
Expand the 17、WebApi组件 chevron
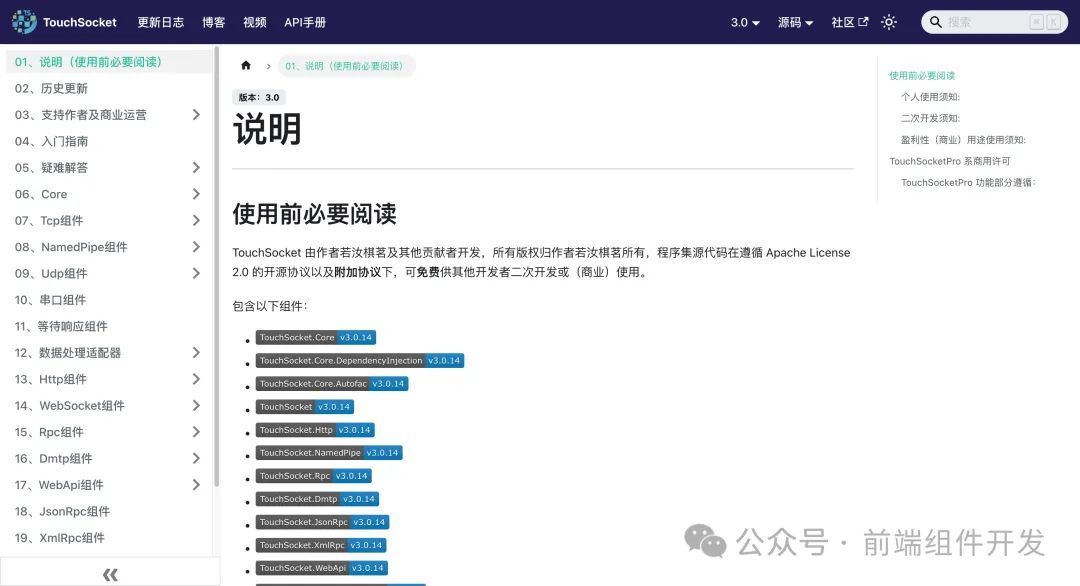point(196,485)
